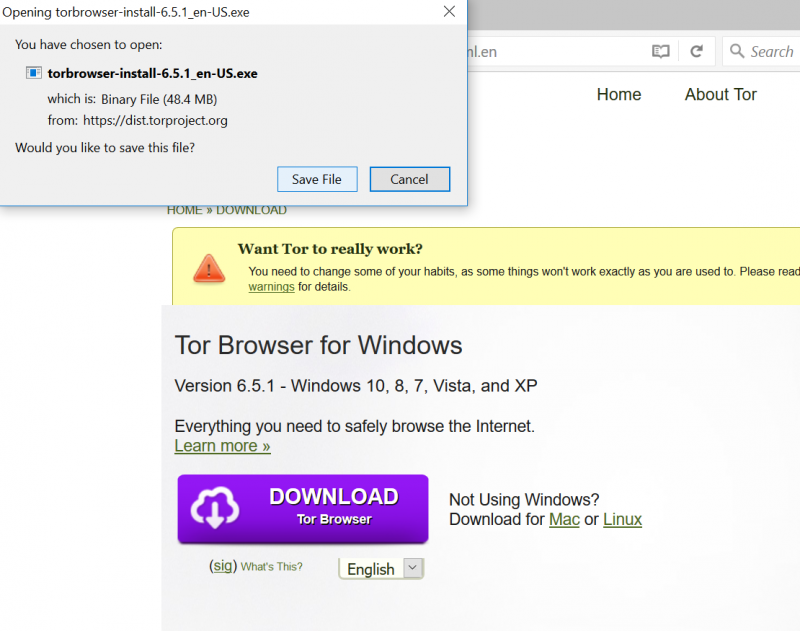Click the address bar URL text

(x=482, y=52)
